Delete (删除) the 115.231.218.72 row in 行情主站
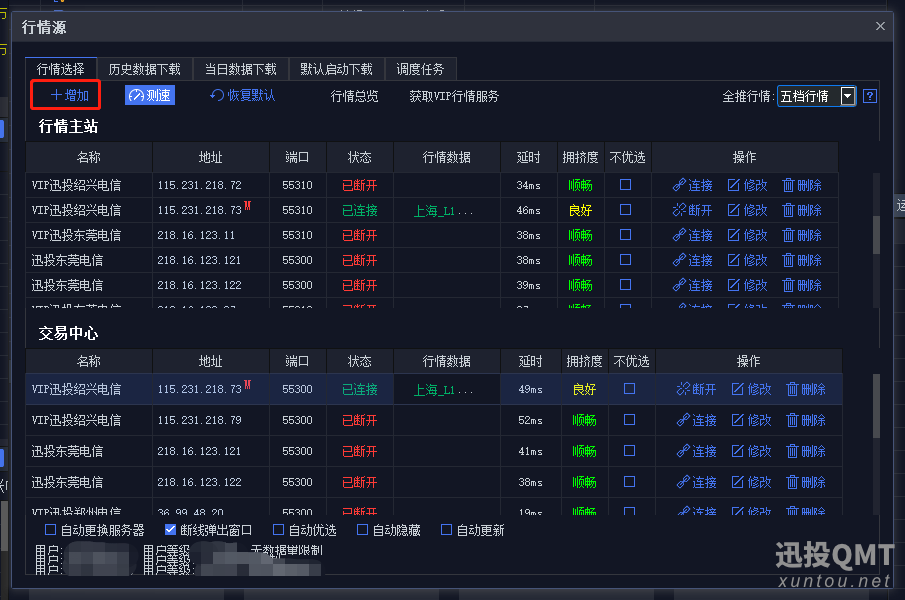905x600 pixels. tap(802, 185)
